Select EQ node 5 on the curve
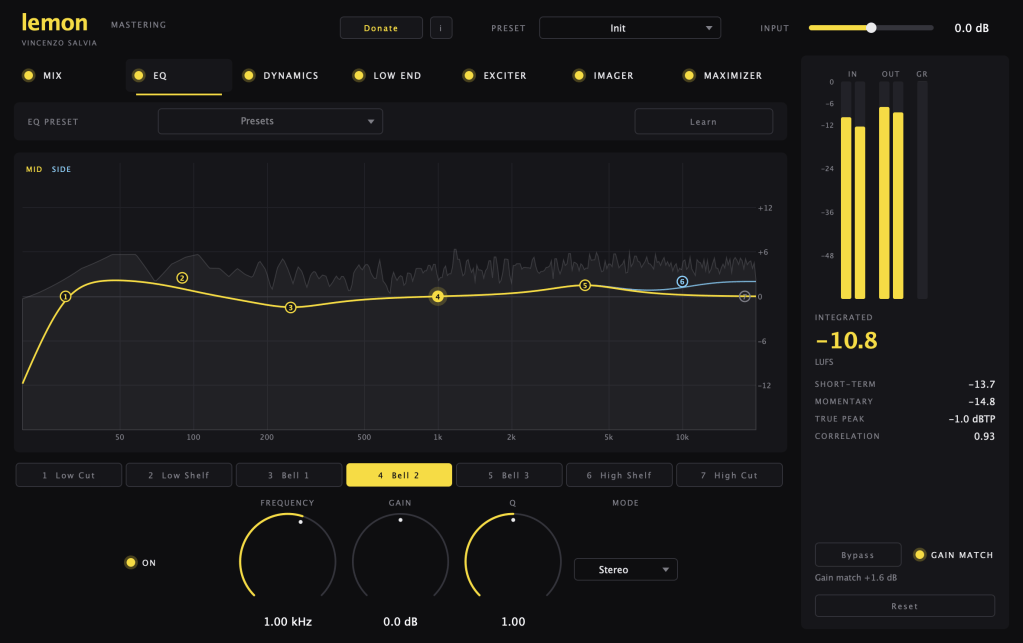Image resolution: width=1023 pixels, height=643 pixels. click(585, 285)
